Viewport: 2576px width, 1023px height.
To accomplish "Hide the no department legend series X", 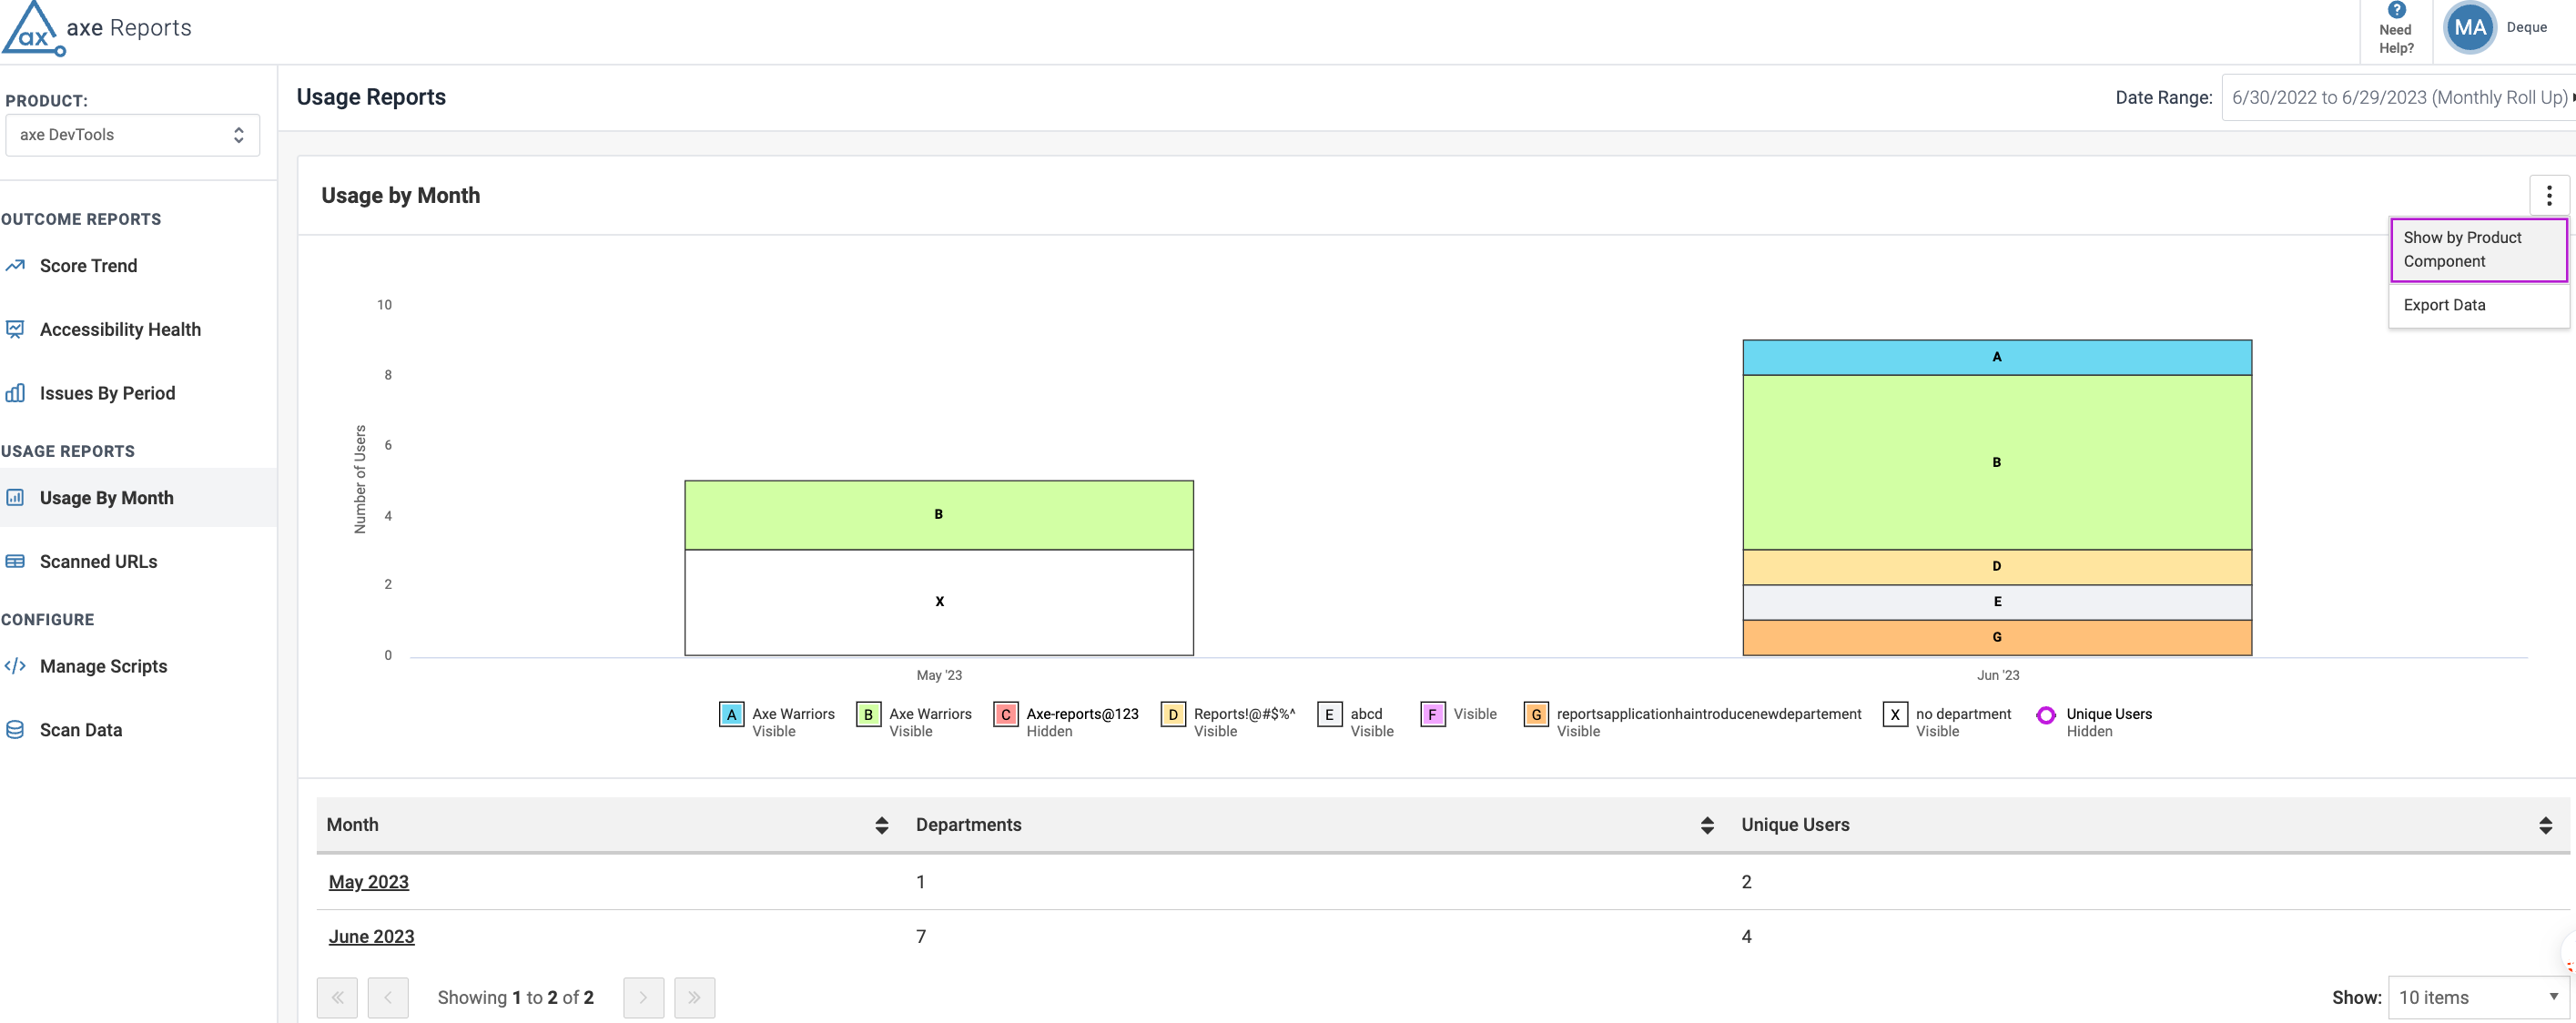I will 1894,715.
